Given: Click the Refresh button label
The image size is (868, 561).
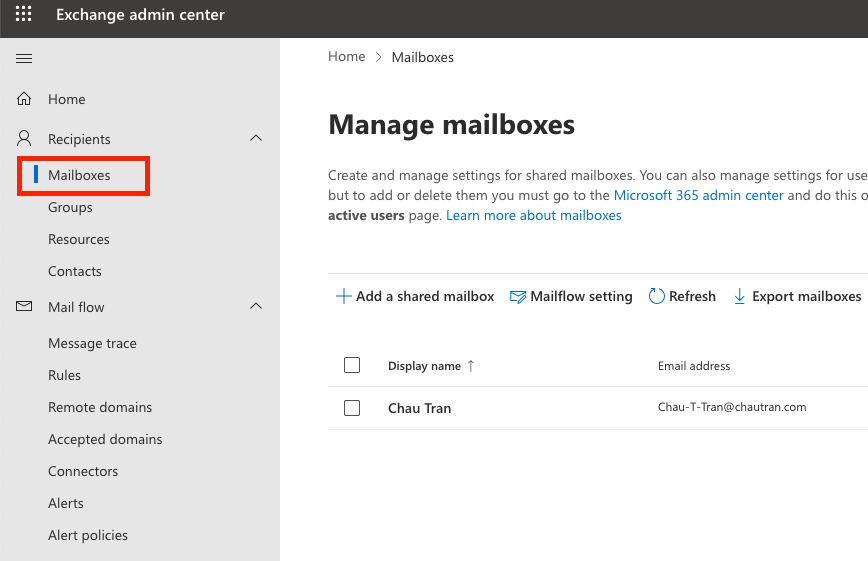Looking at the screenshot, I should click(692, 296).
